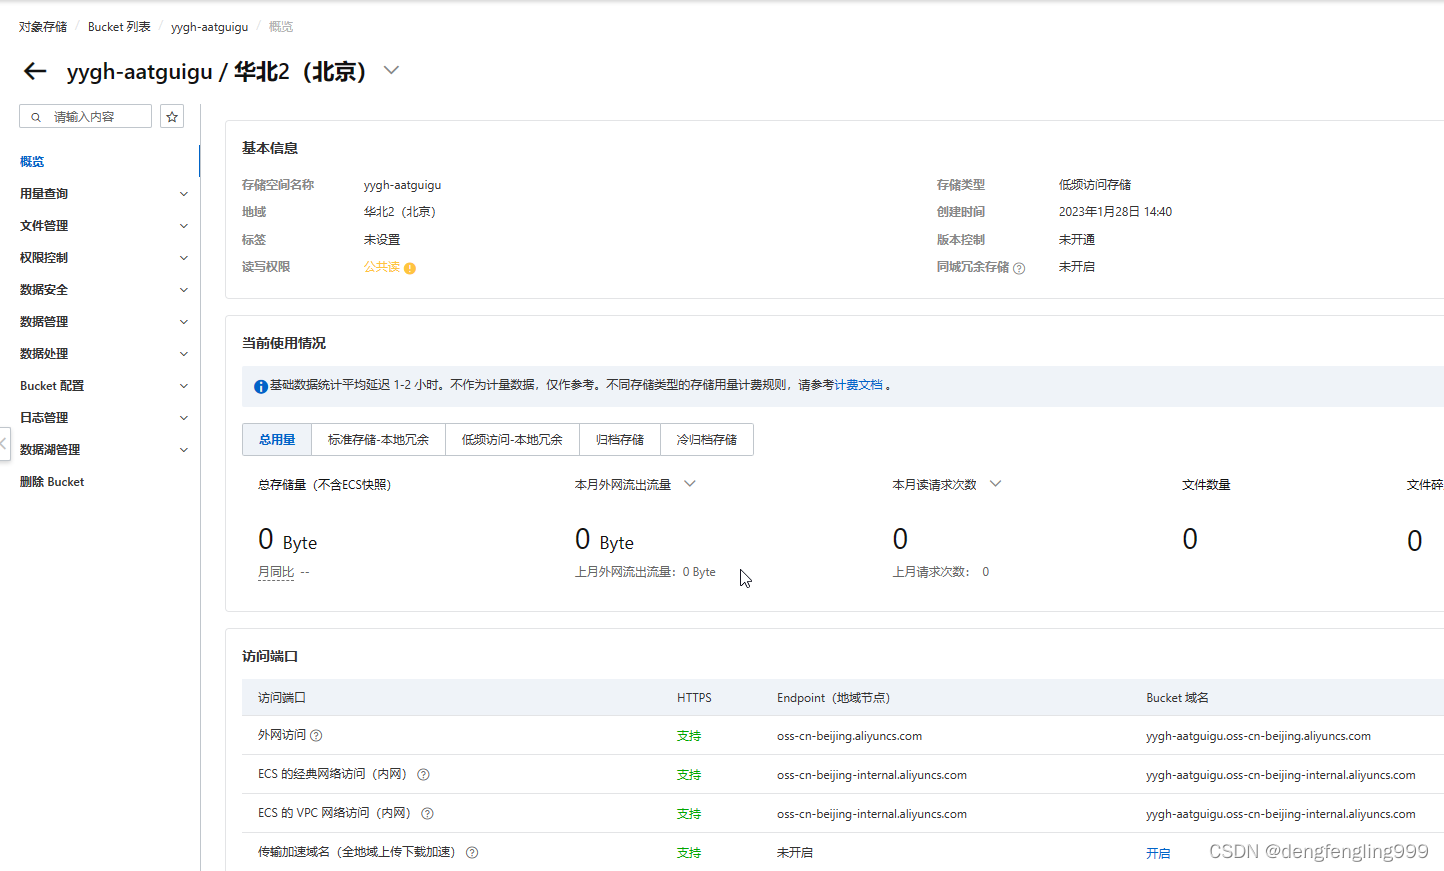Click help icon beside ECS 的 VPC 网络访问

click(x=427, y=813)
